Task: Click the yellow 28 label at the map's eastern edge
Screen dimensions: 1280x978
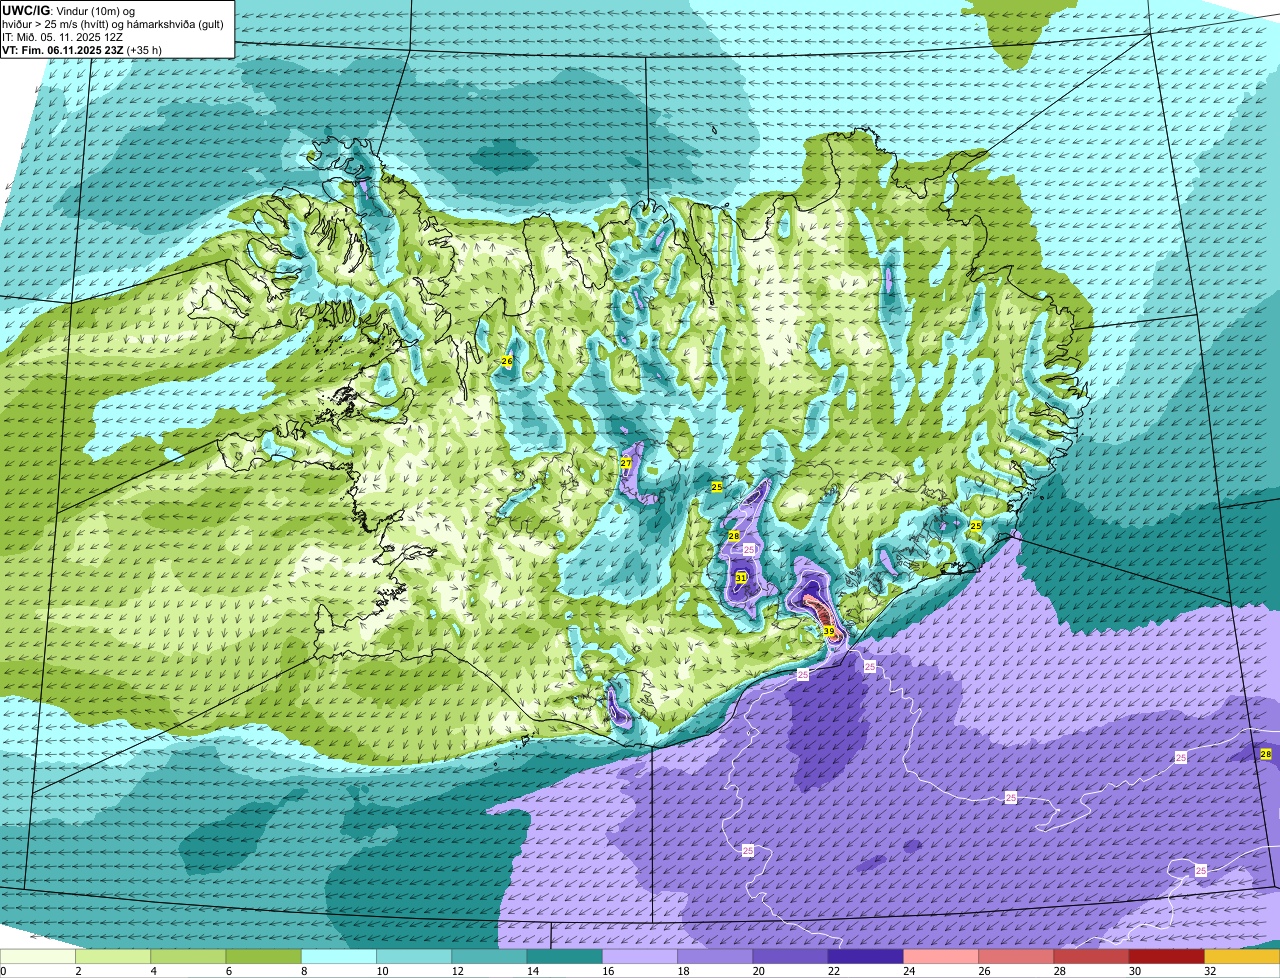Action: pos(1266,754)
